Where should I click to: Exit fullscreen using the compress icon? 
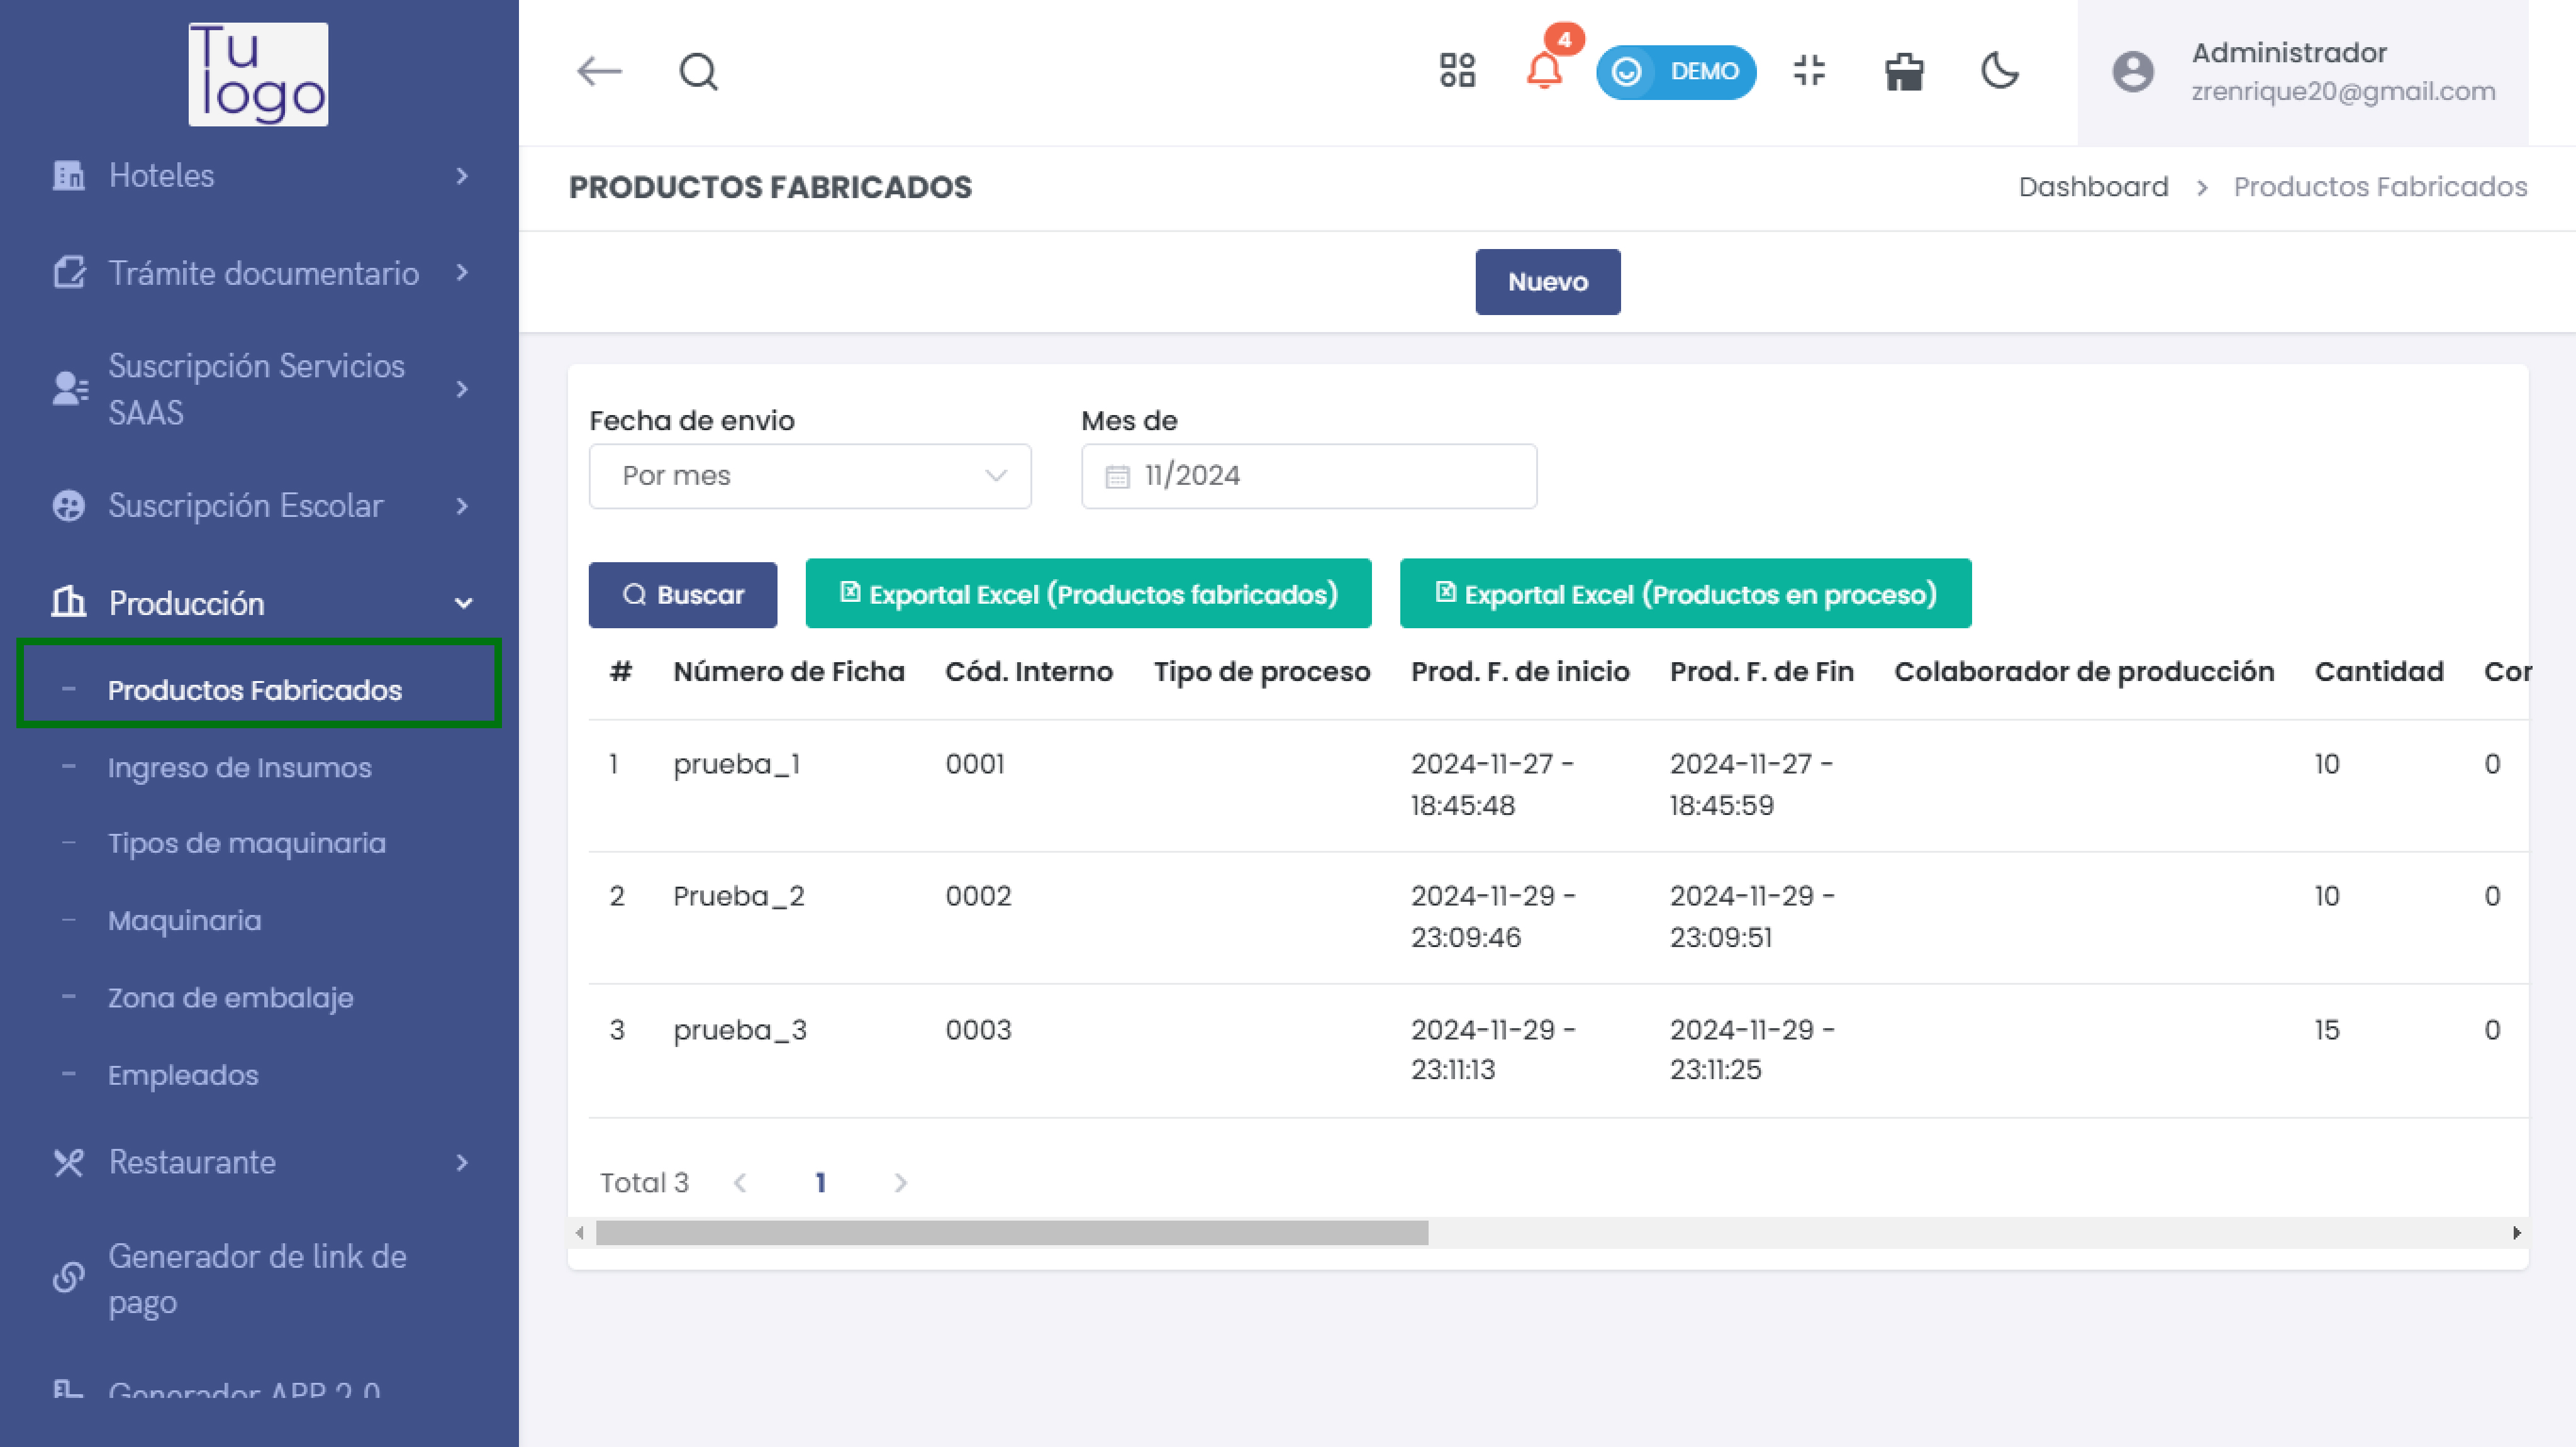1809,71
